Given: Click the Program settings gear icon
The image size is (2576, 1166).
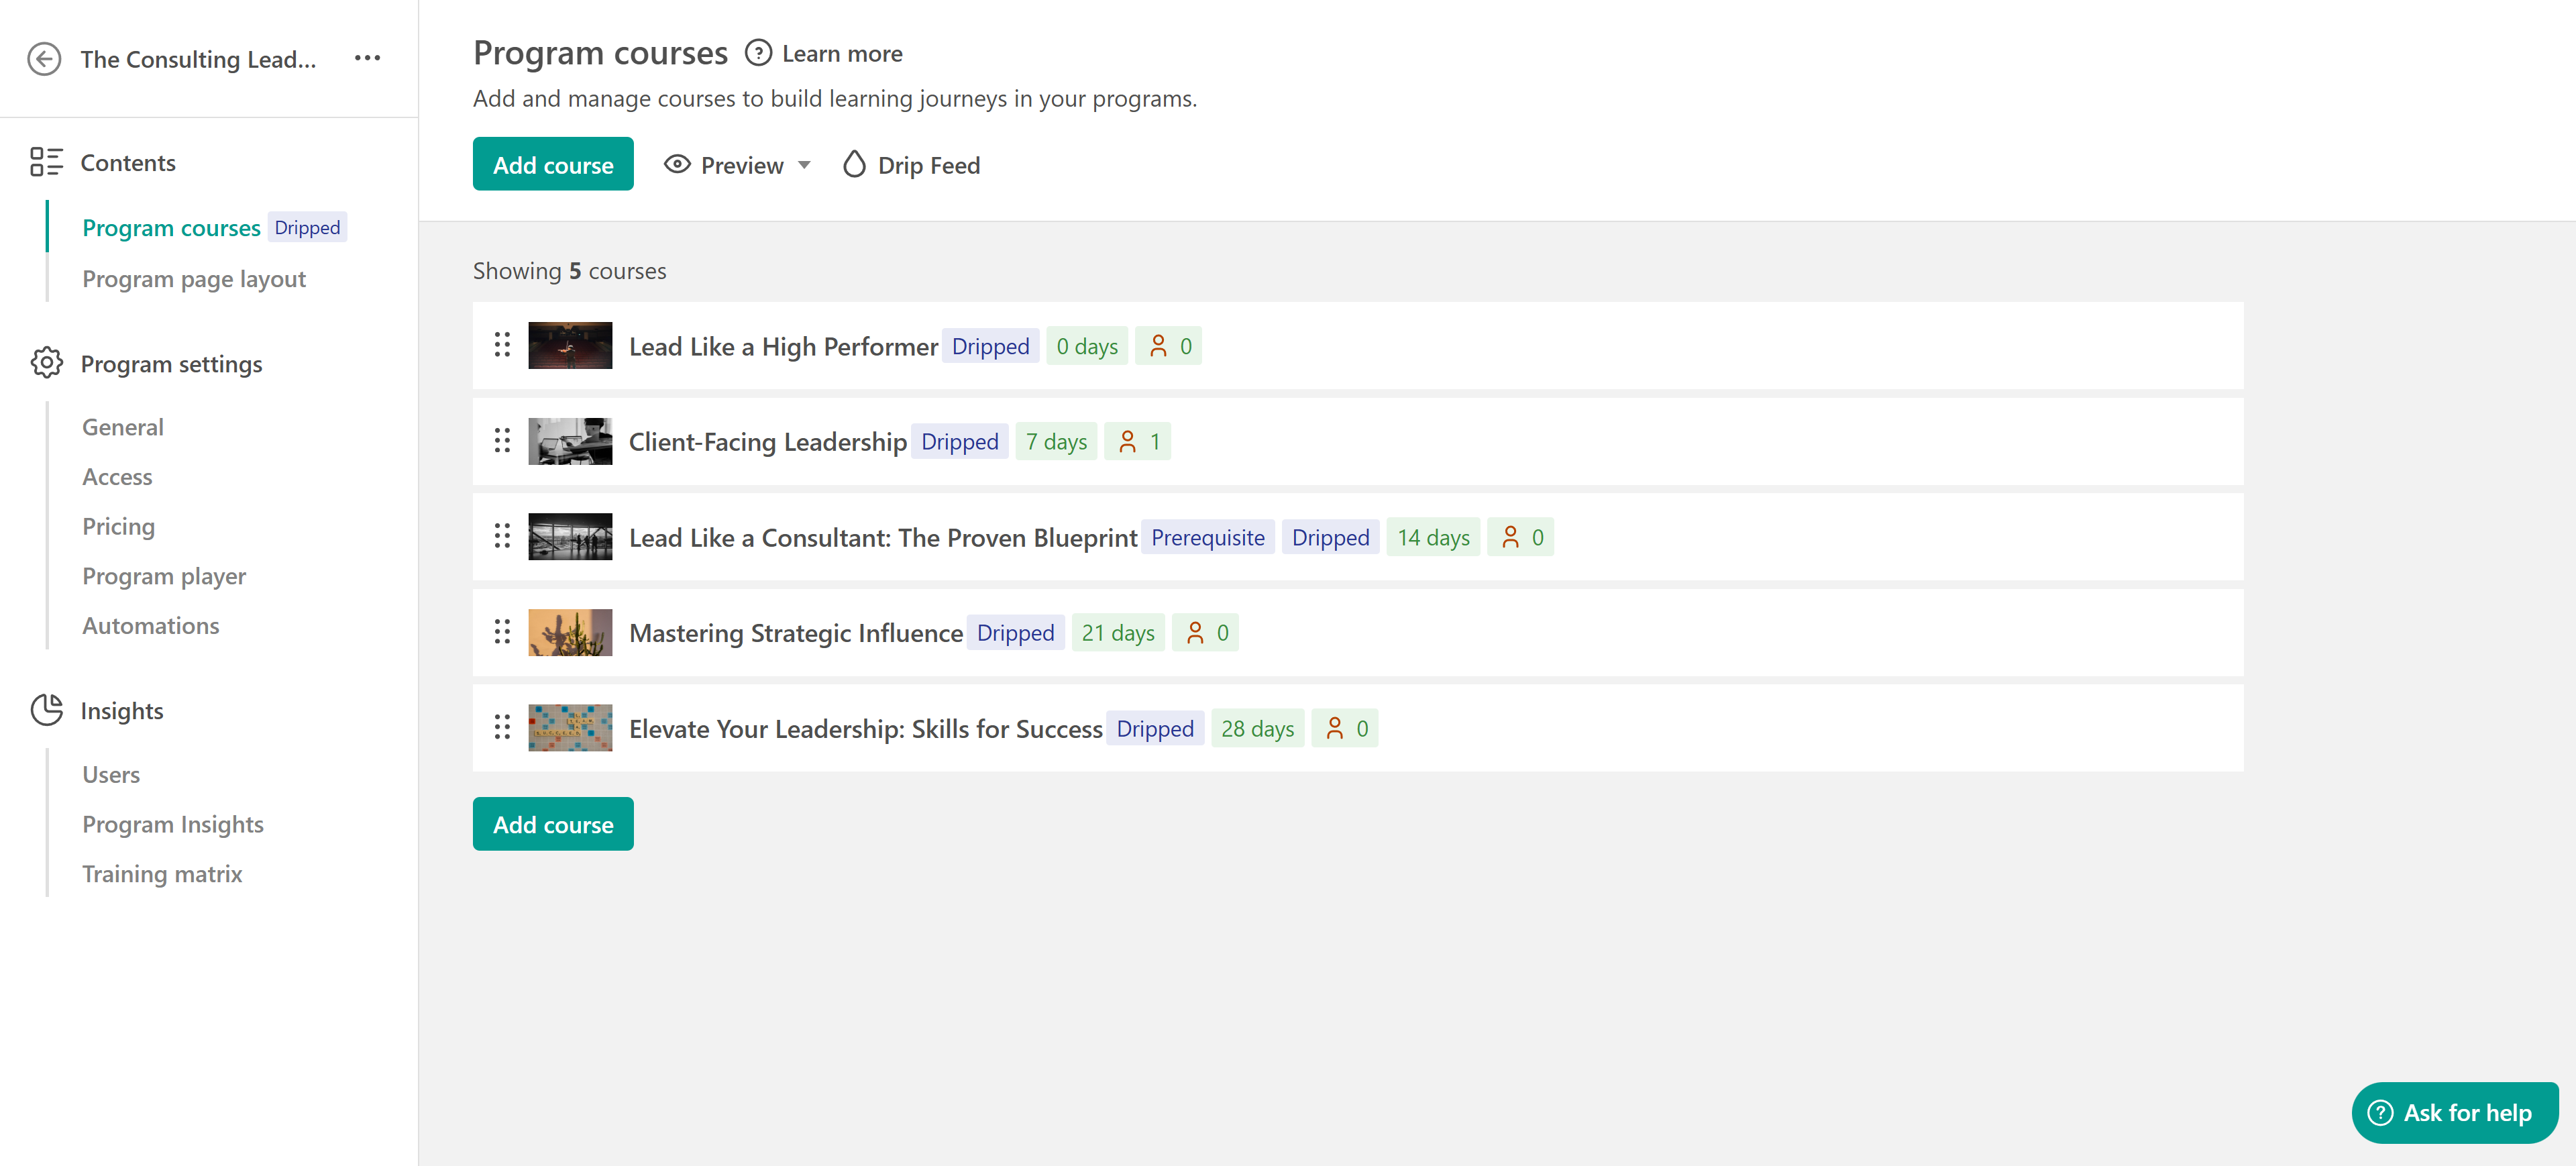Looking at the screenshot, I should (x=46, y=363).
